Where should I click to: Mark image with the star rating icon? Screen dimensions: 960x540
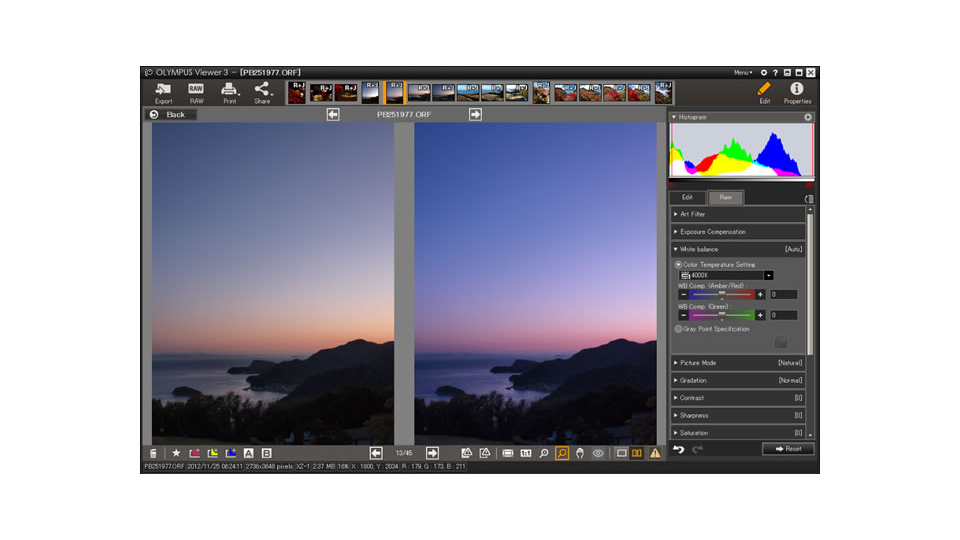(x=176, y=453)
